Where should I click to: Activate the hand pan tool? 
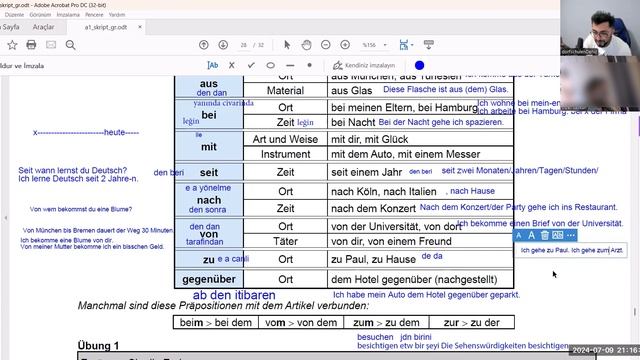point(306,45)
